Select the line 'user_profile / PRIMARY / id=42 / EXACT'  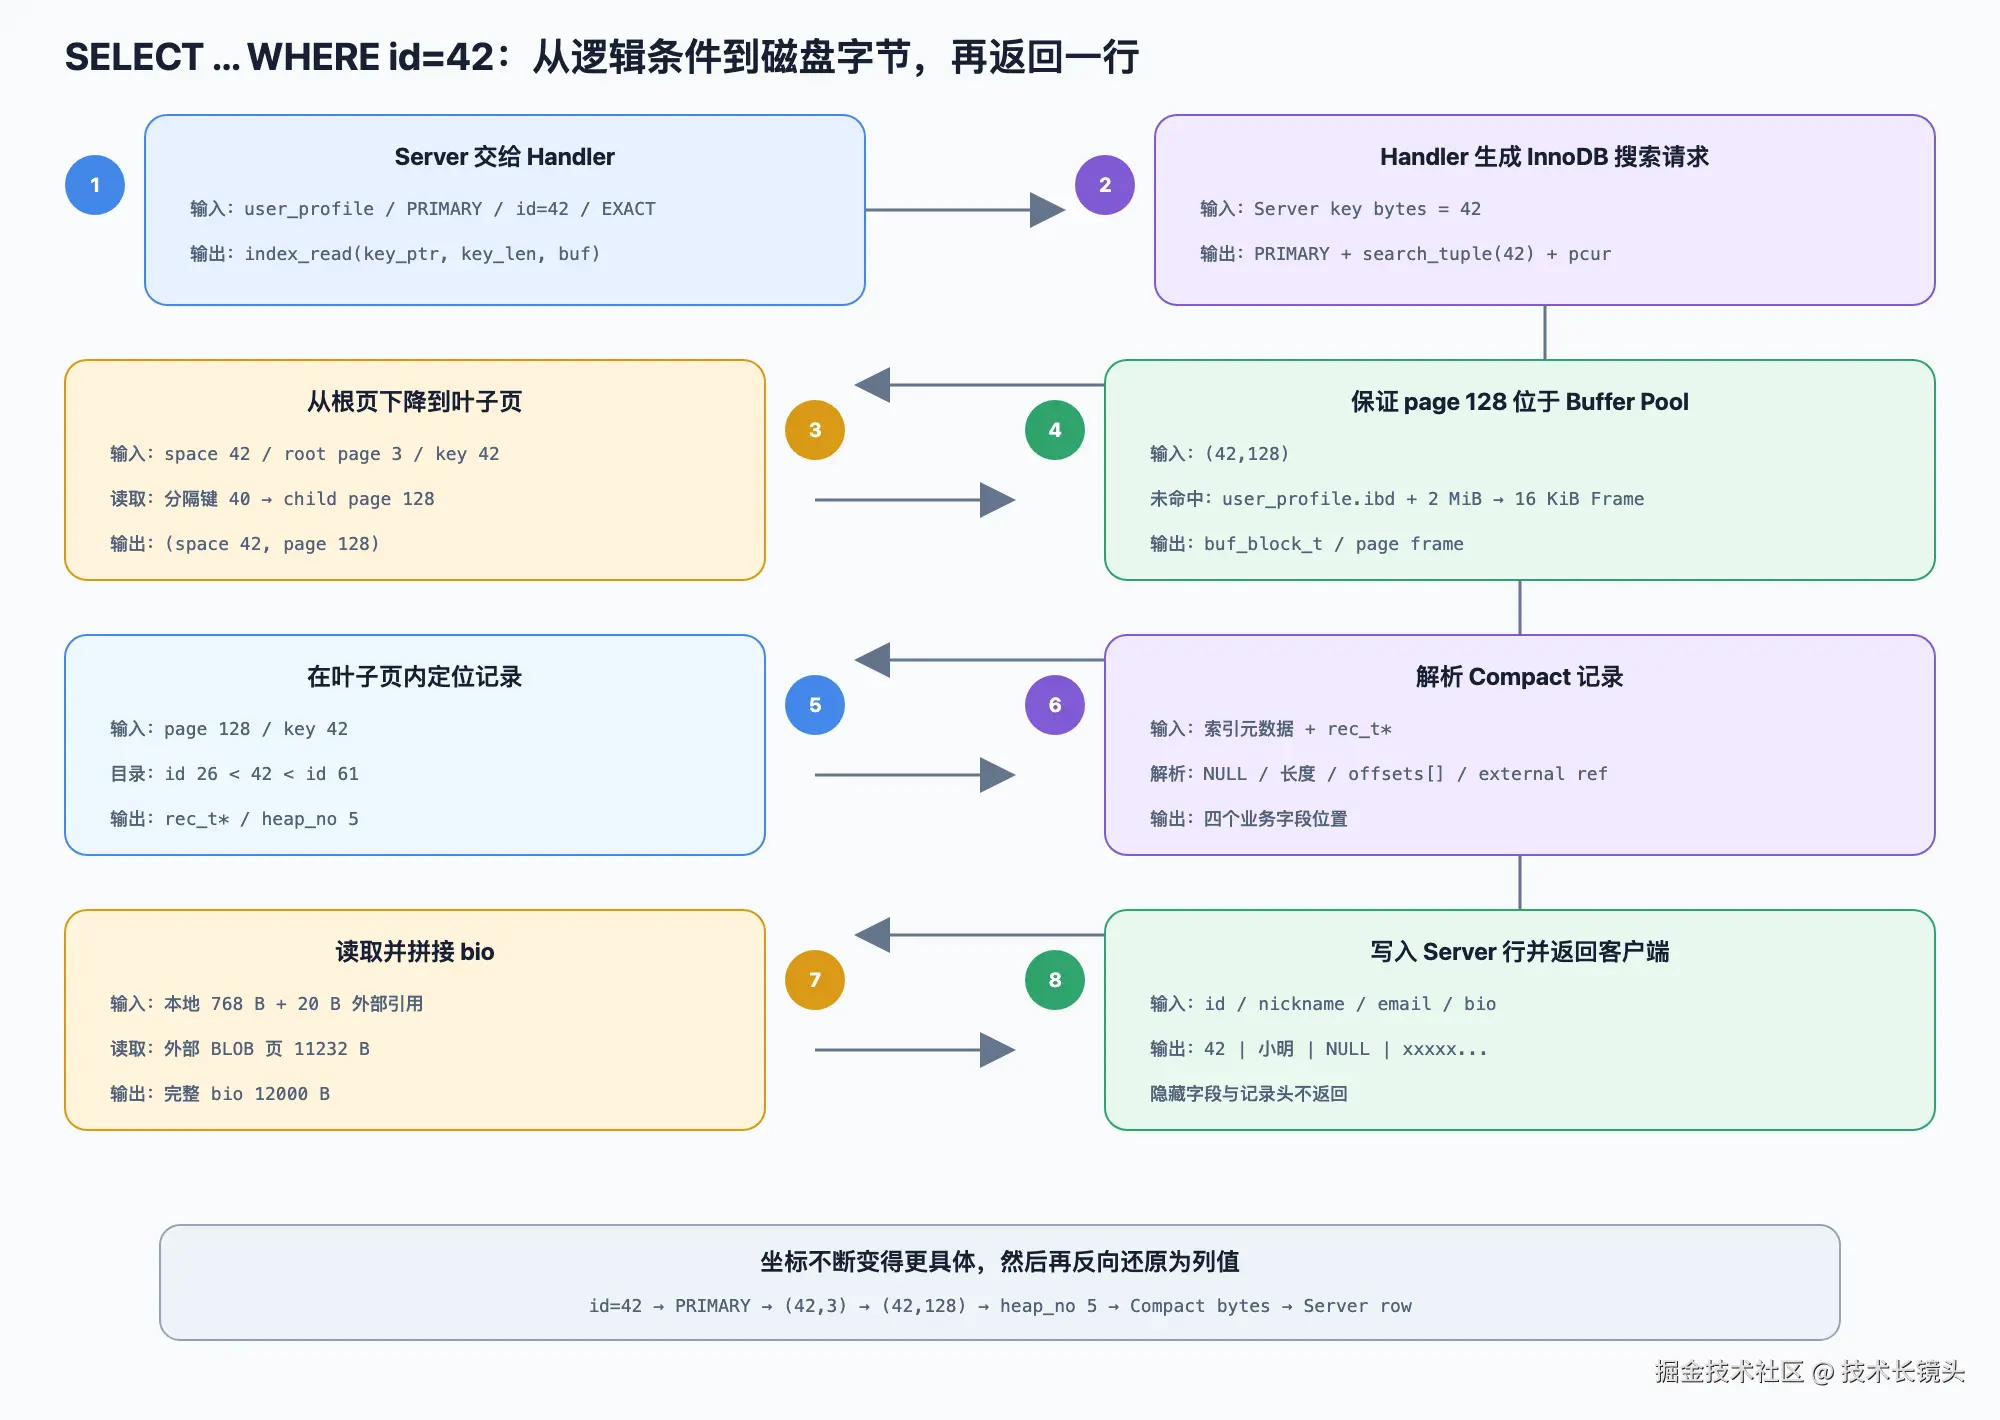point(450,209)
